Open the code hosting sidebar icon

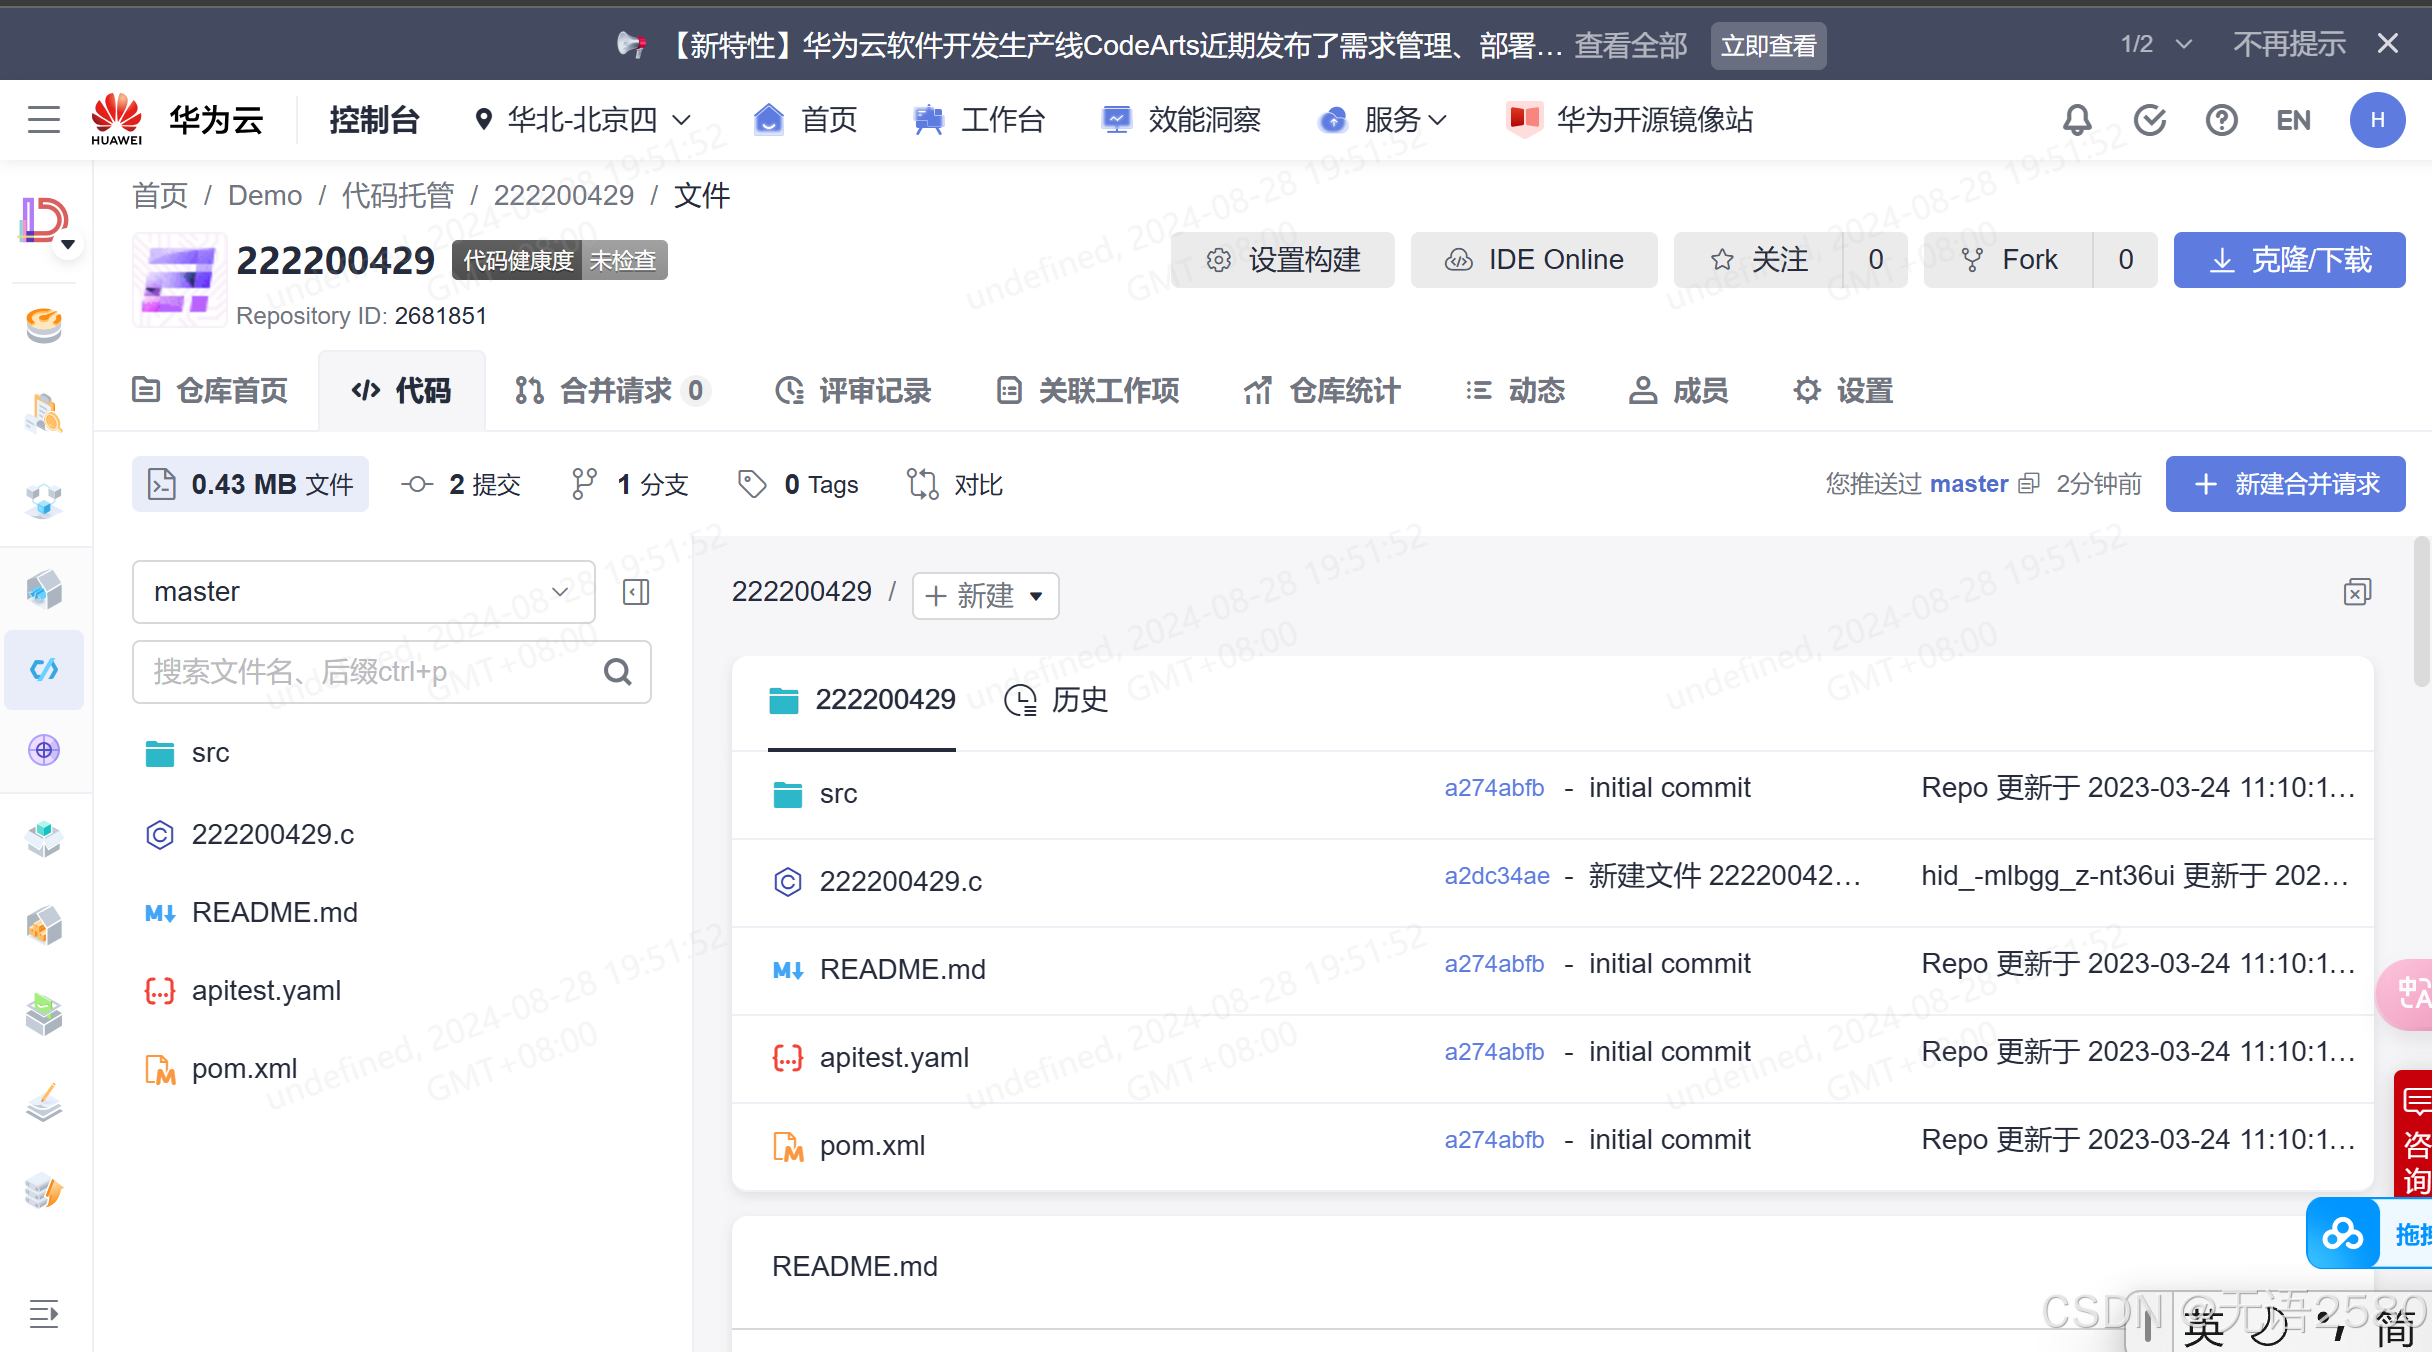tap(44, 669)
